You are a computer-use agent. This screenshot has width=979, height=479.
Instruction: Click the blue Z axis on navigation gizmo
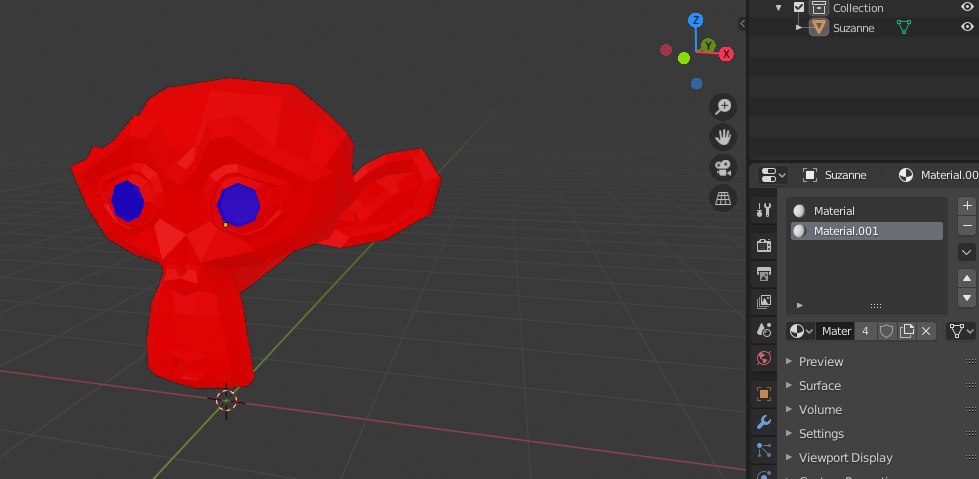(x=696, y=20)
